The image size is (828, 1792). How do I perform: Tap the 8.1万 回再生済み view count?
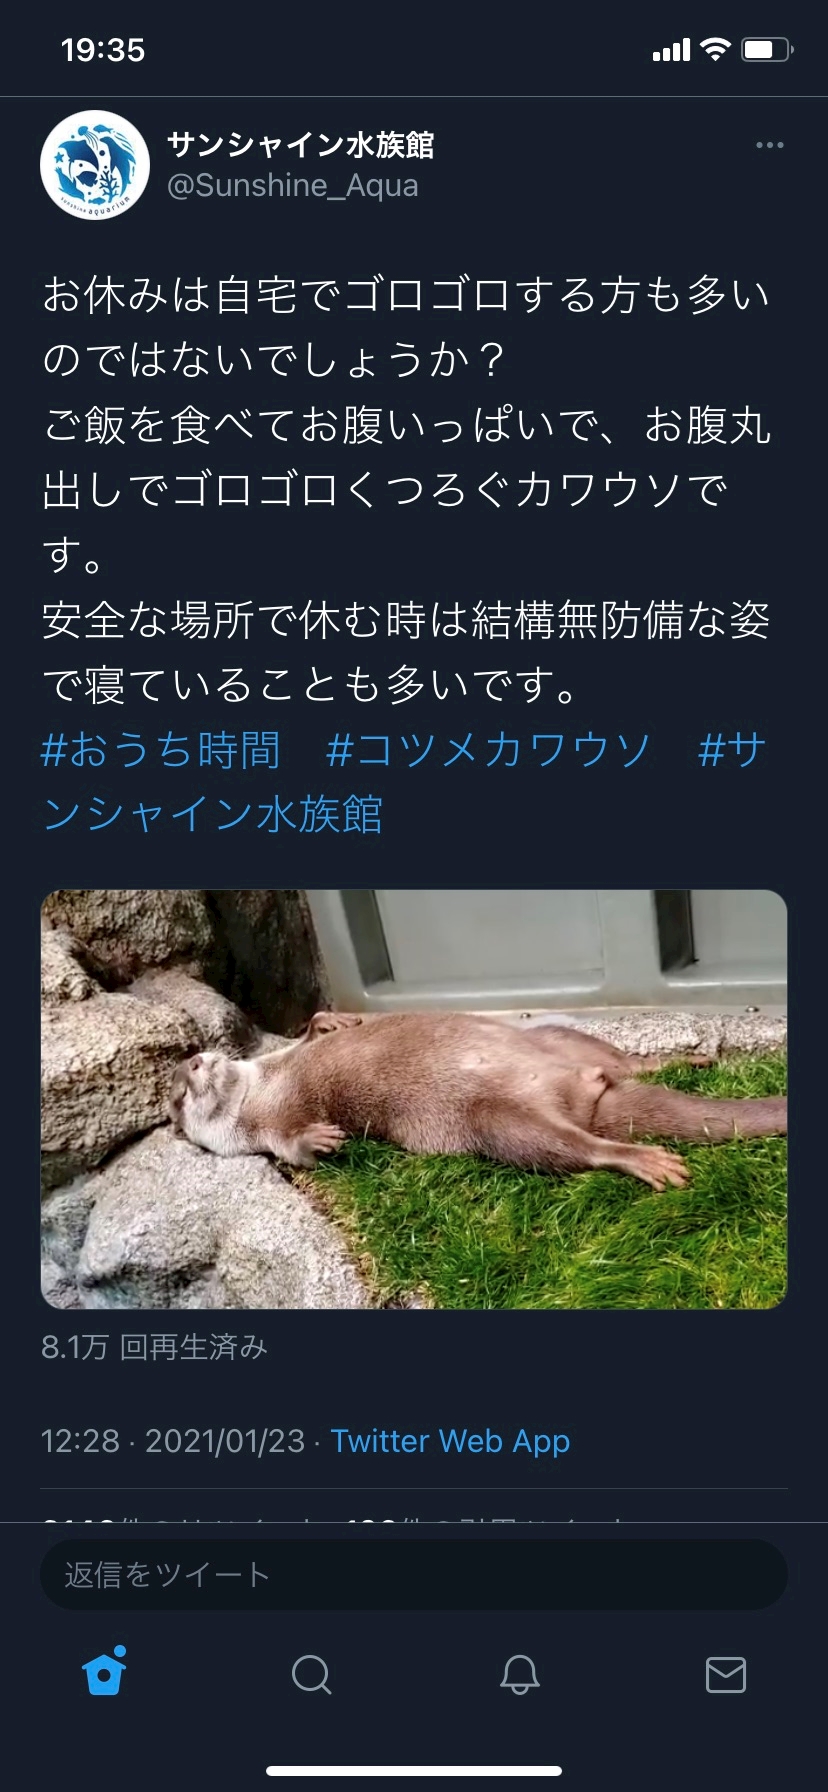[154, 1347]
